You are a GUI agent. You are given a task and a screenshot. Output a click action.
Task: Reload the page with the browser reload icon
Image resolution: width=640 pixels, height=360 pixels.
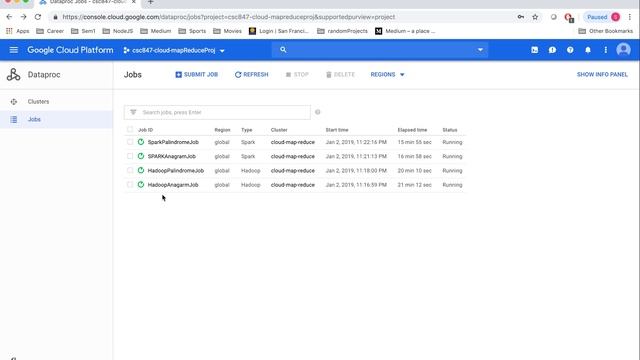[x=38, y=17]
